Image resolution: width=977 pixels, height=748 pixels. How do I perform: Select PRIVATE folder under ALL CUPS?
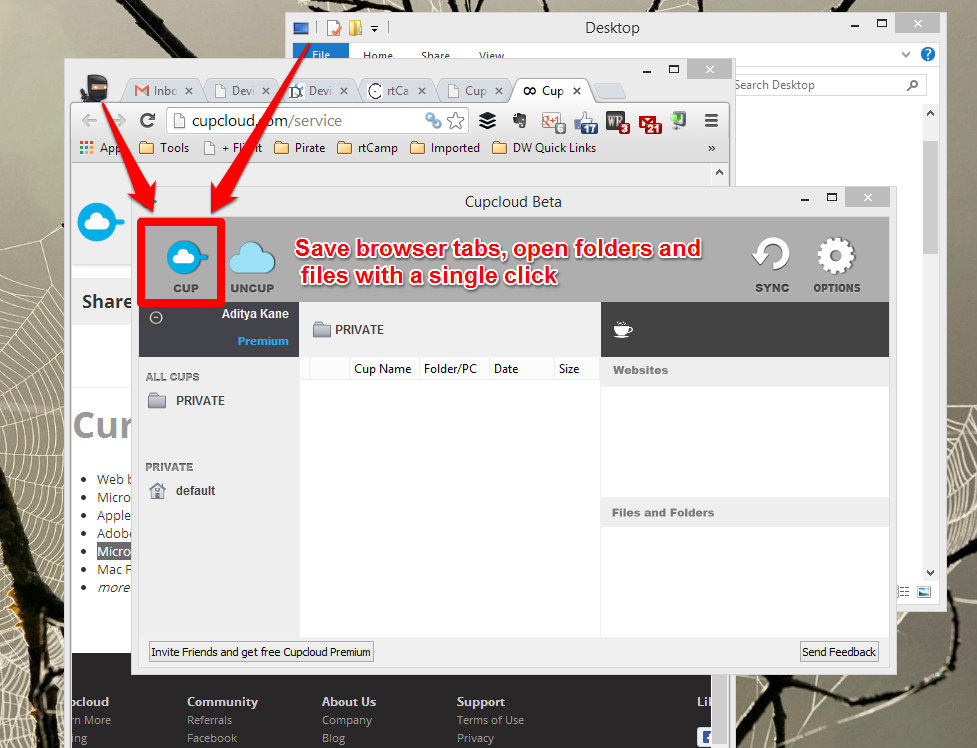(x=186, y=400)
